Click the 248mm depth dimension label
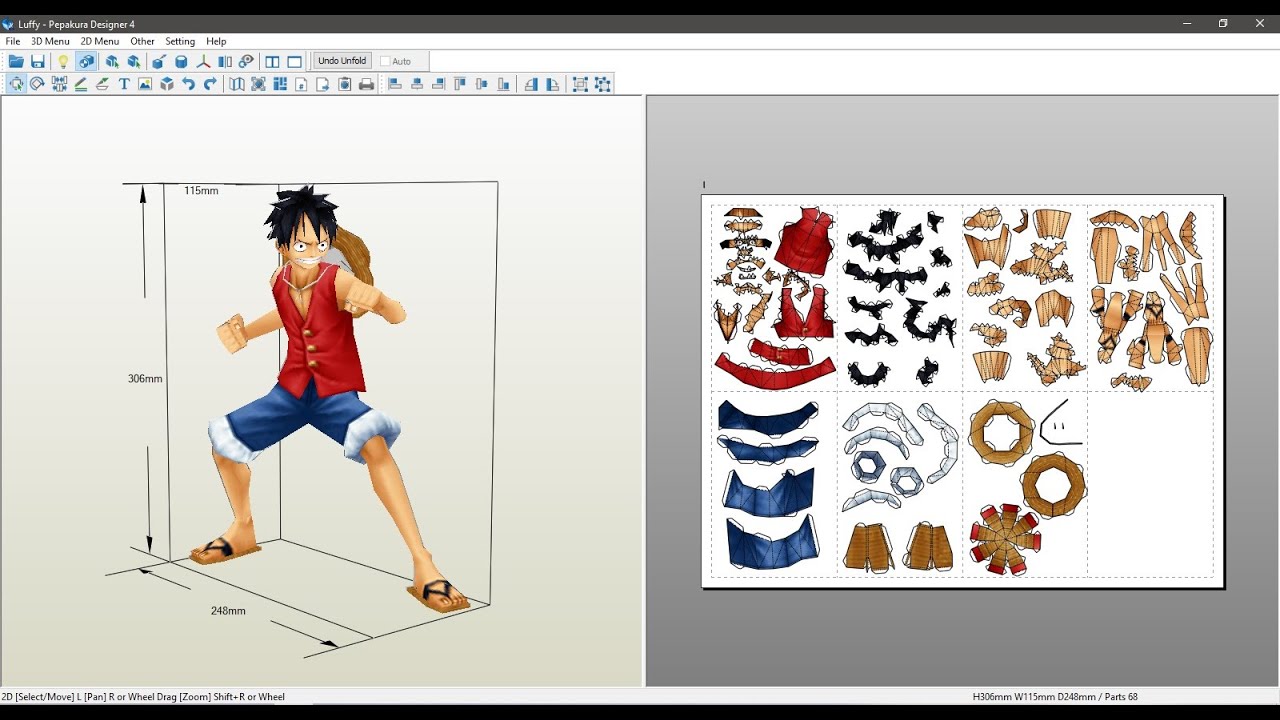 [x=228, y=611]
